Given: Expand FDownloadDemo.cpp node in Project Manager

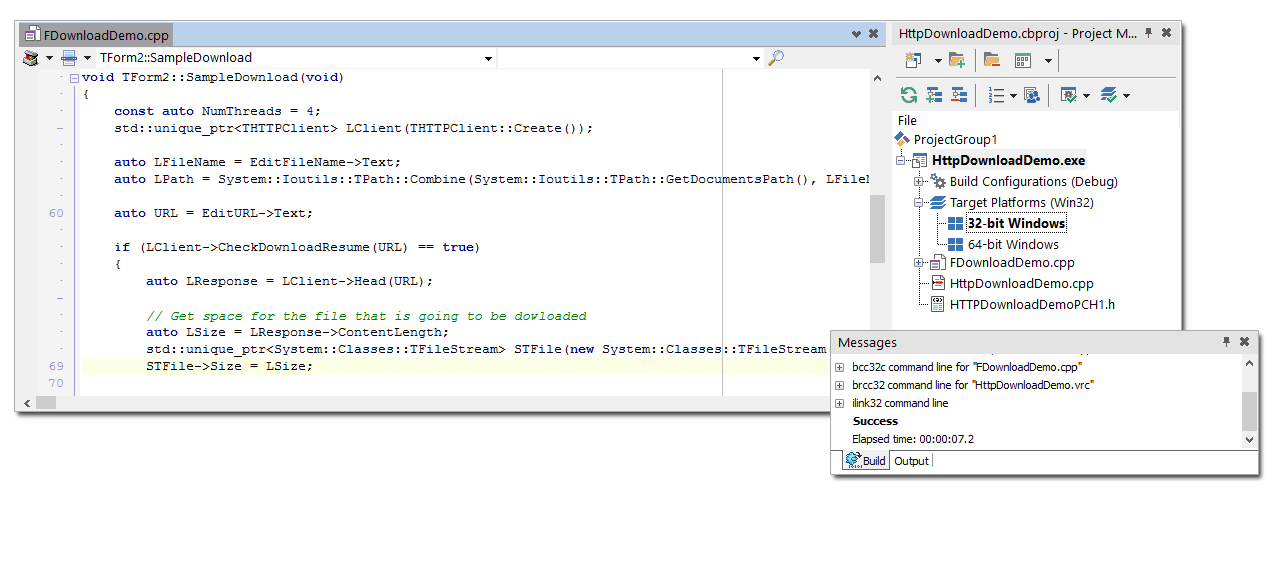Looking at the screenshot, I should pyautogui.click(x=918, y=262).
